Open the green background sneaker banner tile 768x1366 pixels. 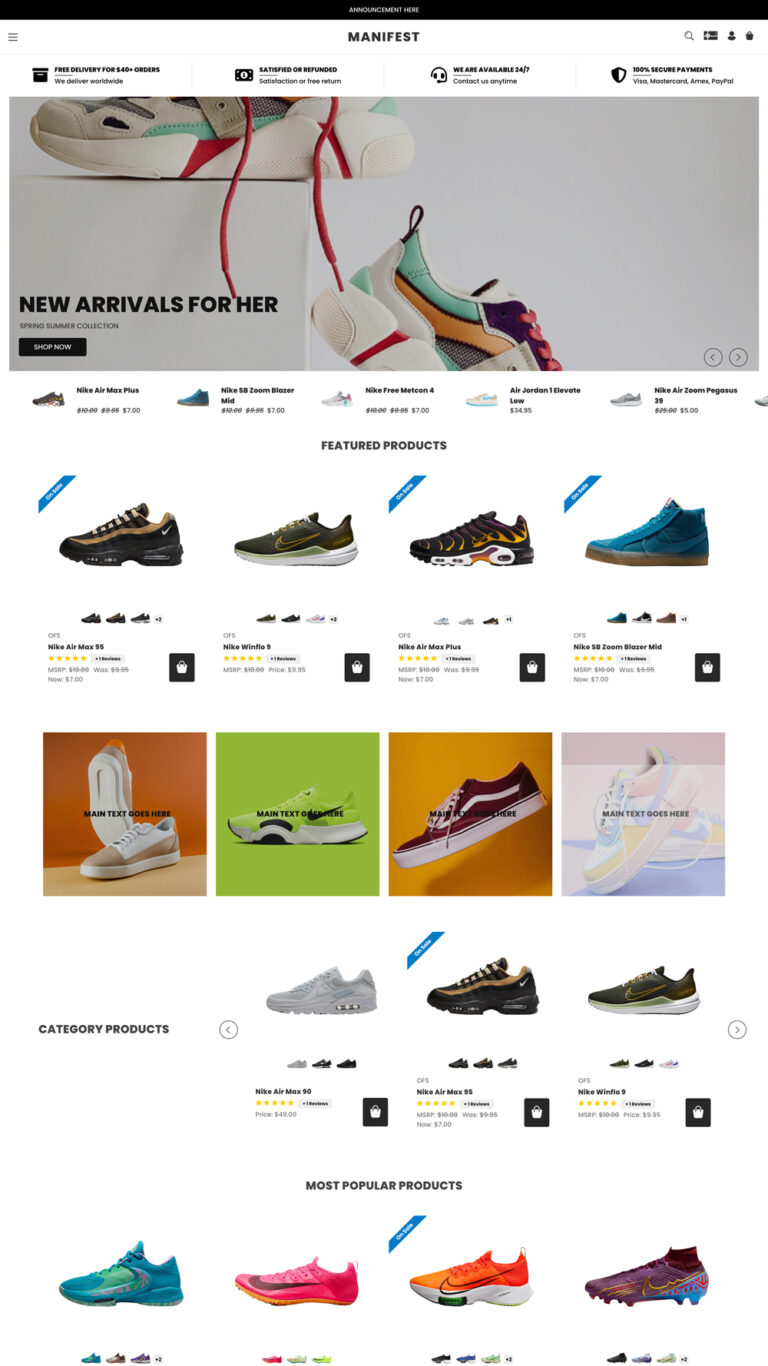[298, 814]
